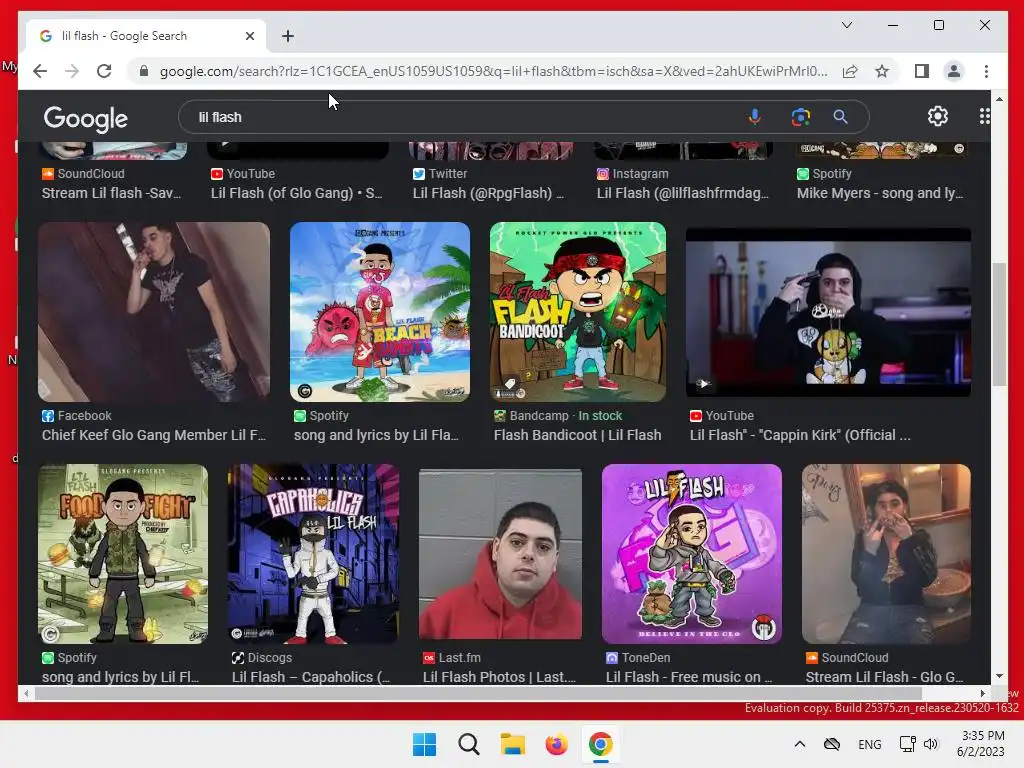Share this page from the address bar
Viewport: 1024px width, 768px height.
pyautogui.click(x=850, y=71)
